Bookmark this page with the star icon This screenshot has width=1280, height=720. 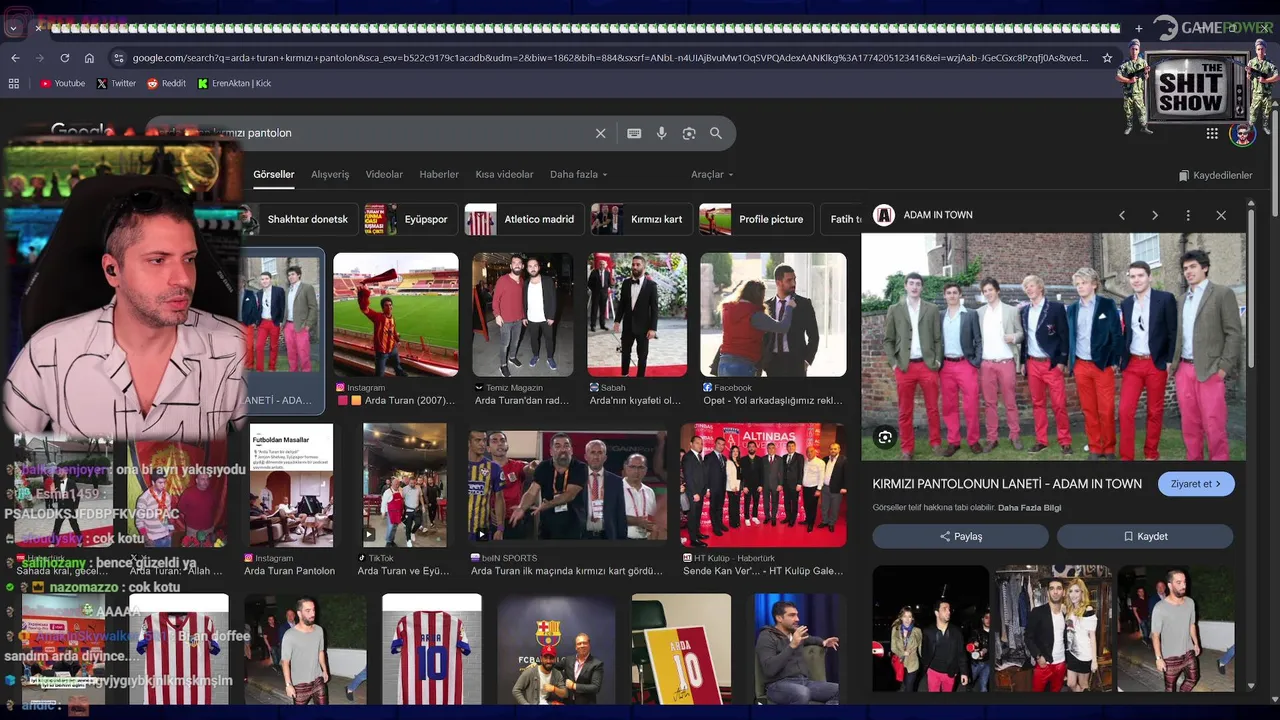coord(1107,58)
